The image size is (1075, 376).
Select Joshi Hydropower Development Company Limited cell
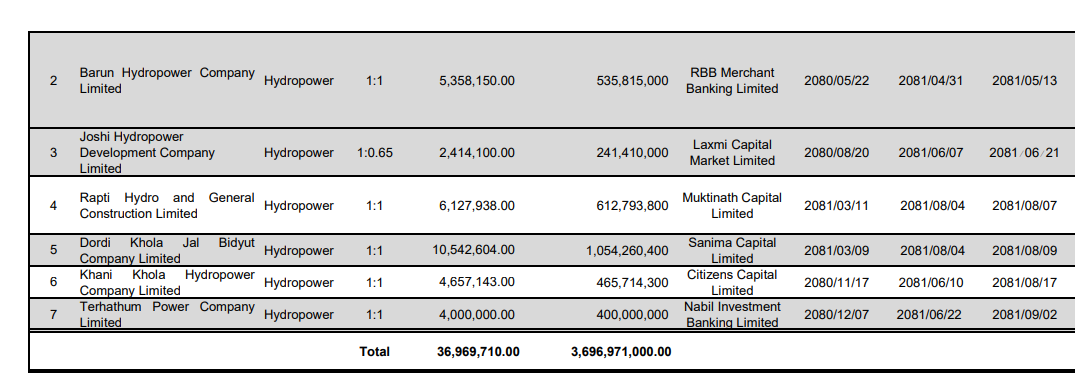tap(147, 152)
